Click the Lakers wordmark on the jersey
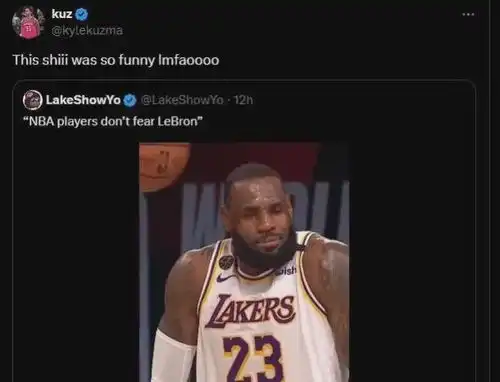 pyautogui.click(x=250, y=311)
